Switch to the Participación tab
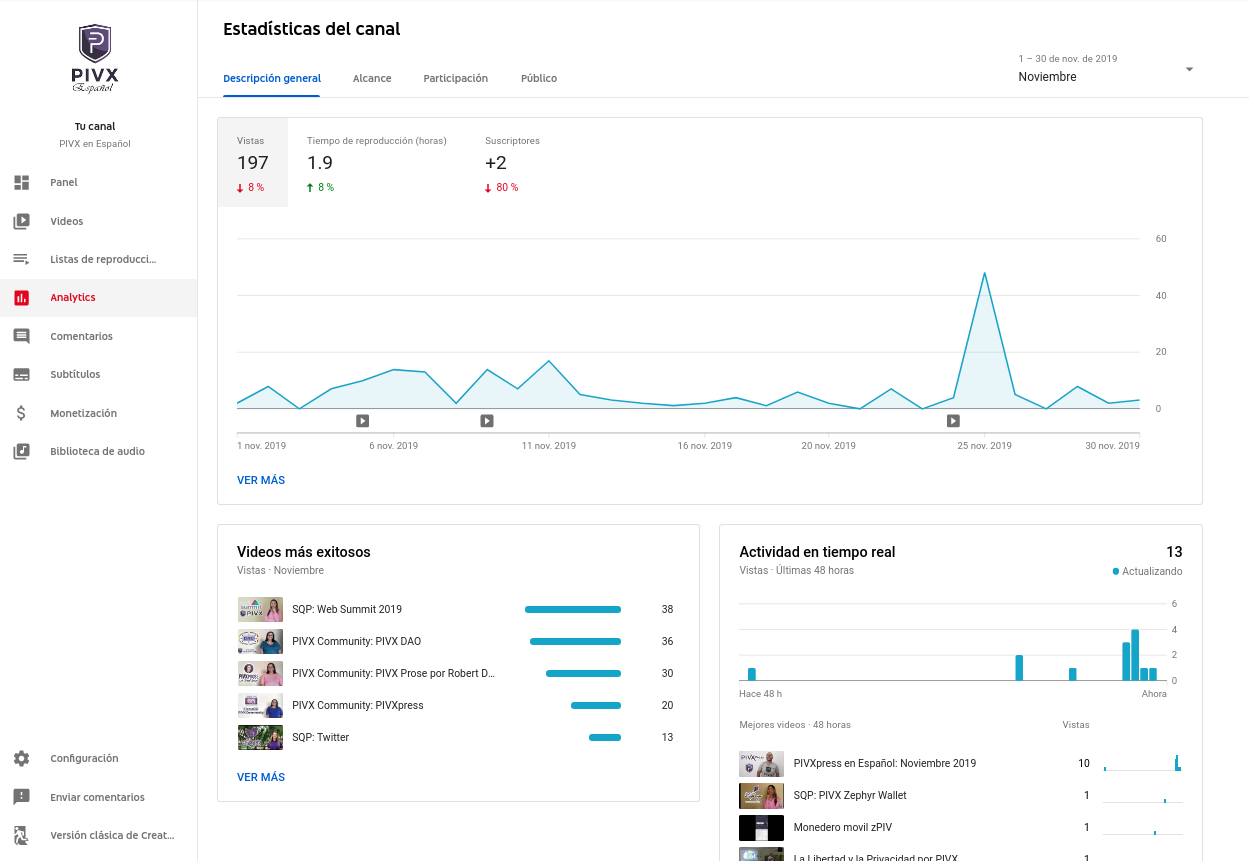The image size is (1249, 861). 456,78
